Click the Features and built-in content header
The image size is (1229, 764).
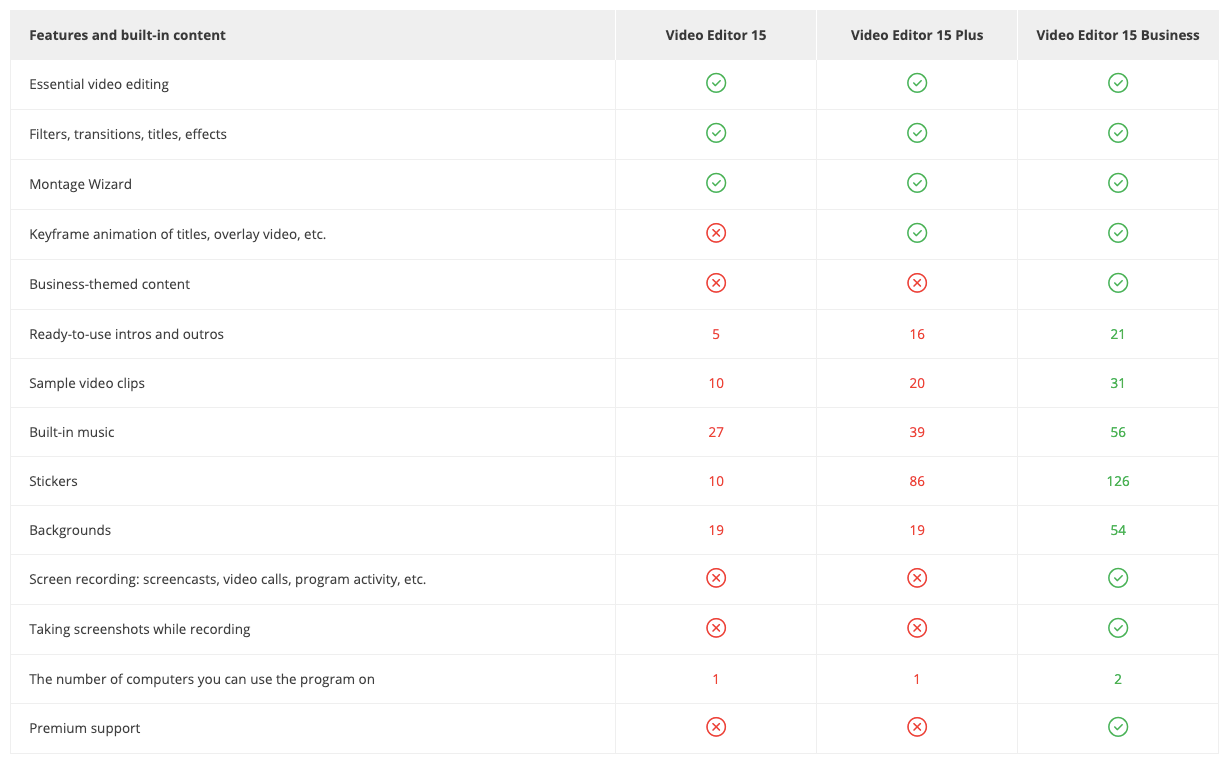tap(126, 35)
